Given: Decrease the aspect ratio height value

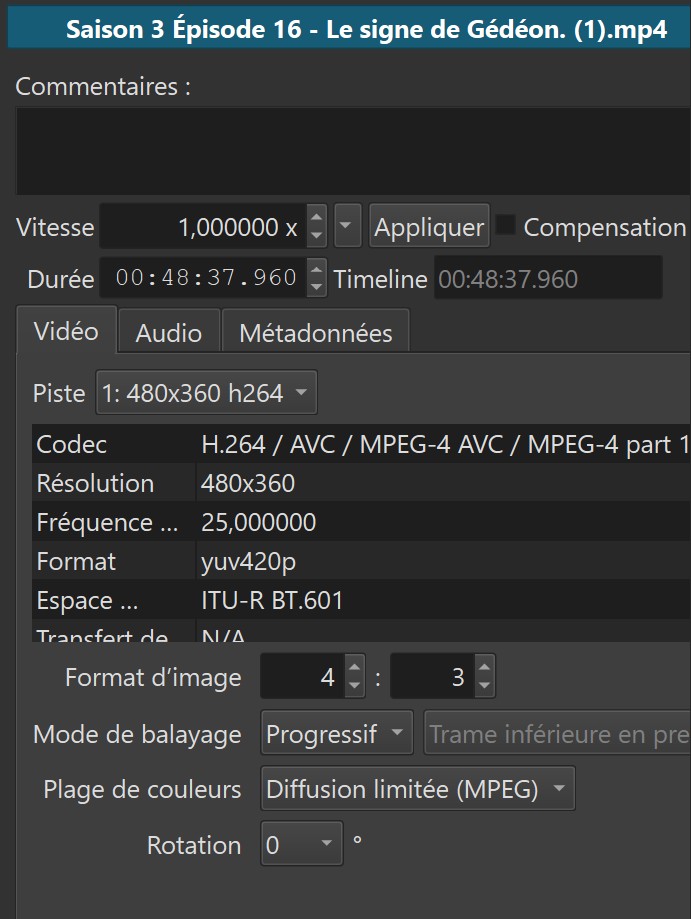Looking at the screenshot, I should (x=484, y=687).
